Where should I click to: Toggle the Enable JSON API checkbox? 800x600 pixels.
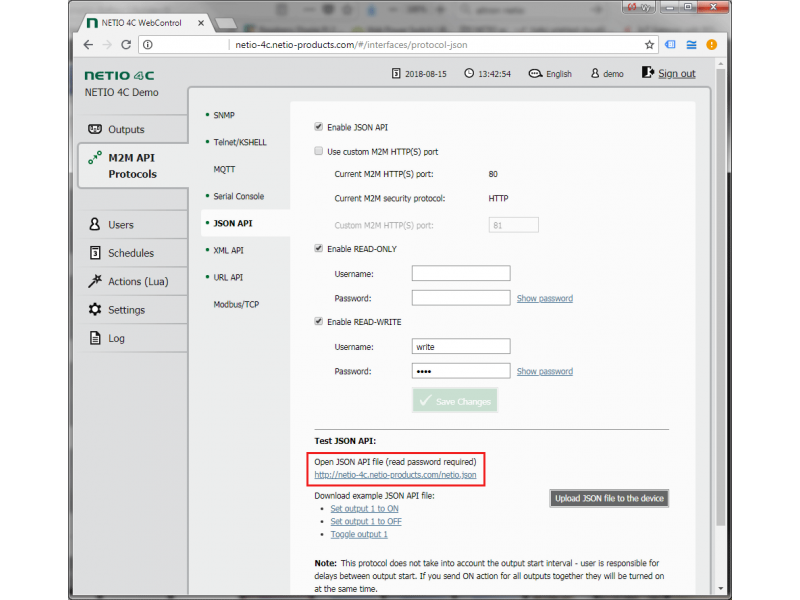pos(318,127)
